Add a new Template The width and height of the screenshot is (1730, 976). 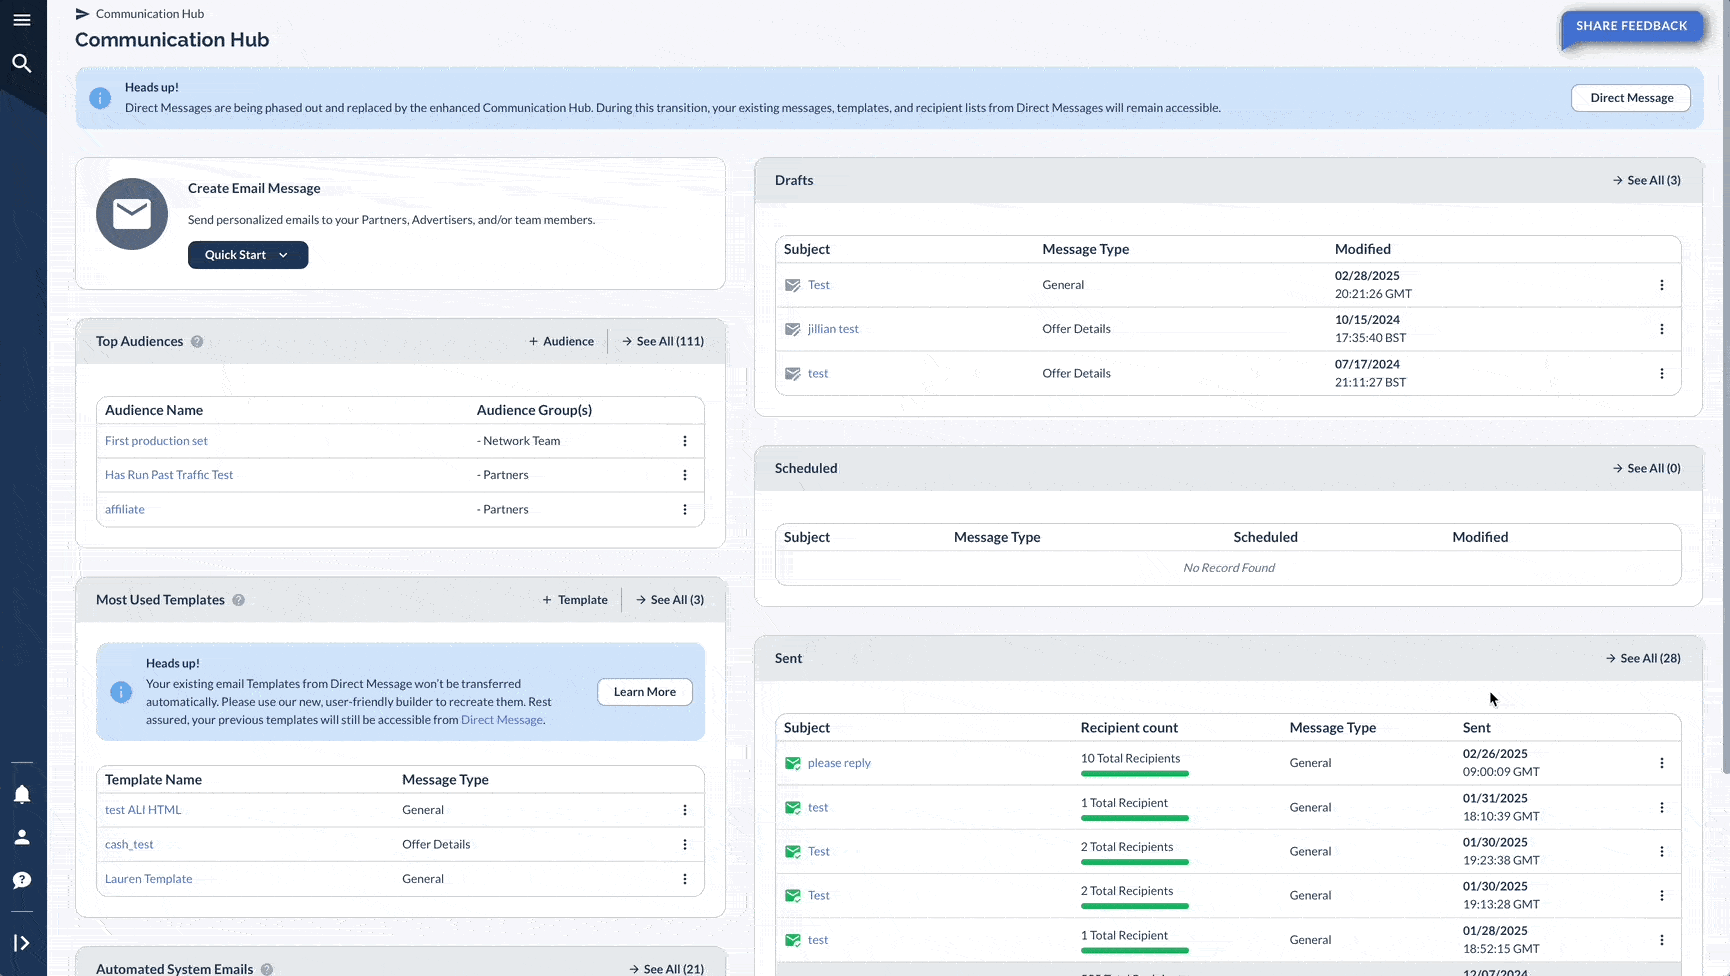[575, 600]
